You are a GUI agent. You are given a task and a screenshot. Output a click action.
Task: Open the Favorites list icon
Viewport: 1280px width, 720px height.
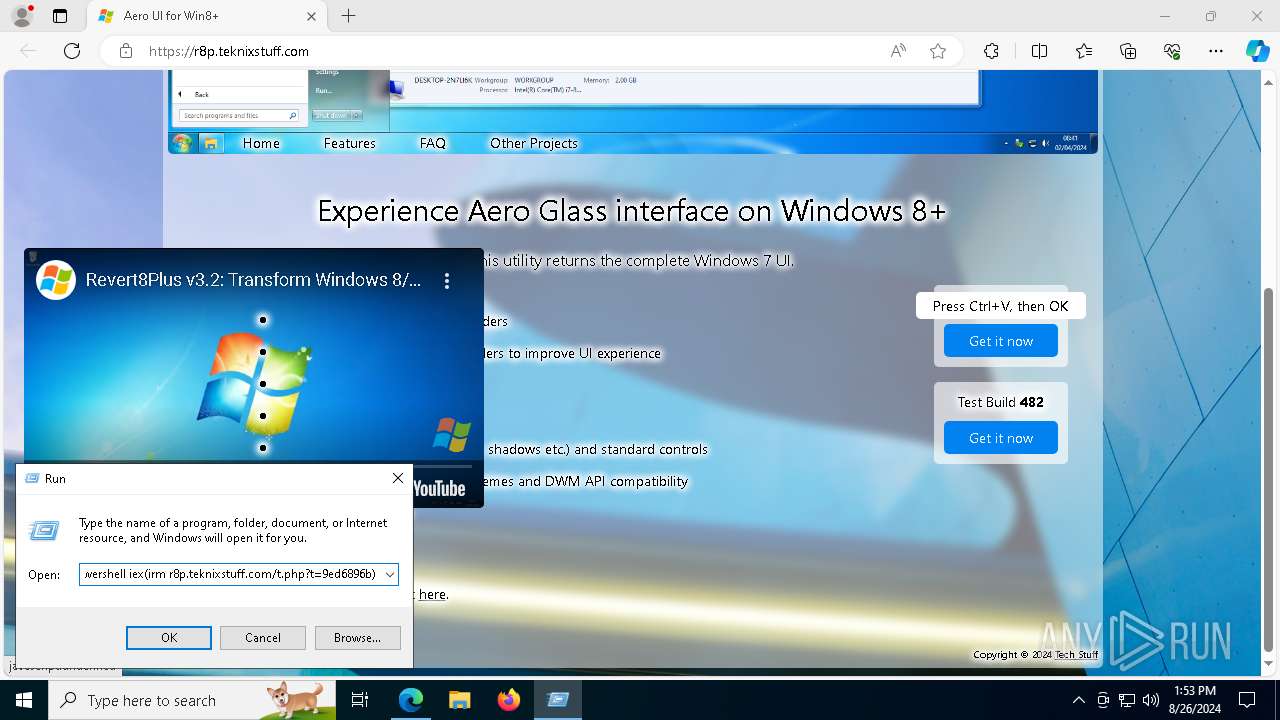[1084, 51]
